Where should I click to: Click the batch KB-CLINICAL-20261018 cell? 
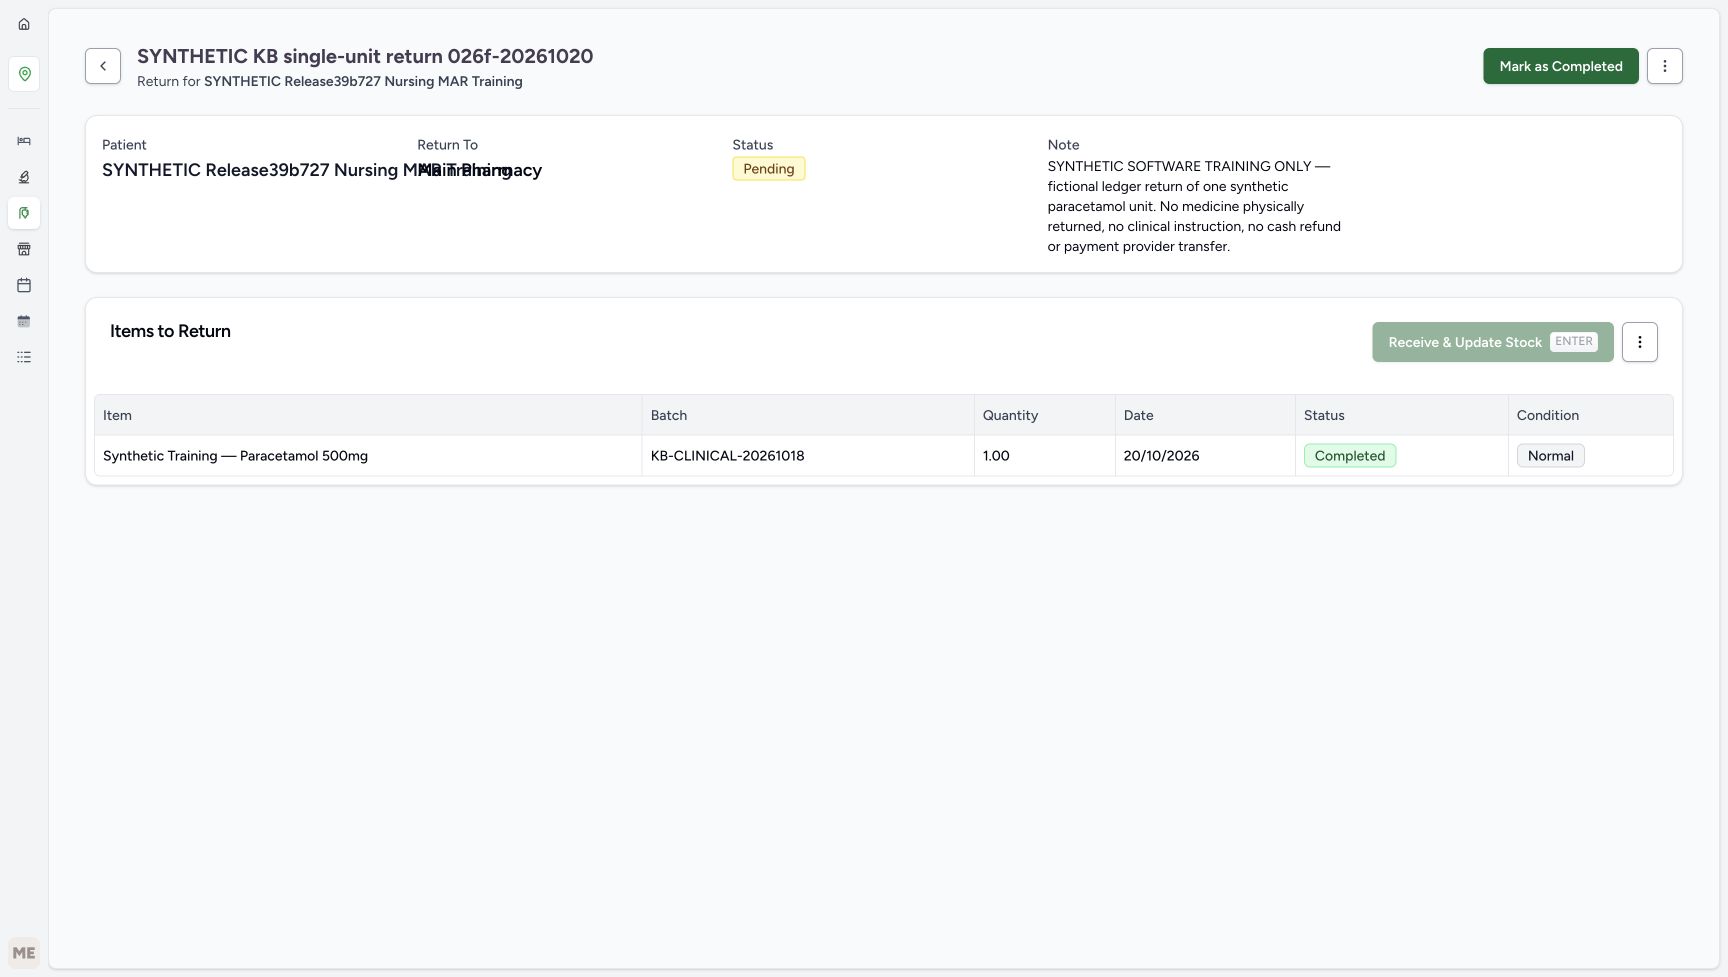pos(808,456)
